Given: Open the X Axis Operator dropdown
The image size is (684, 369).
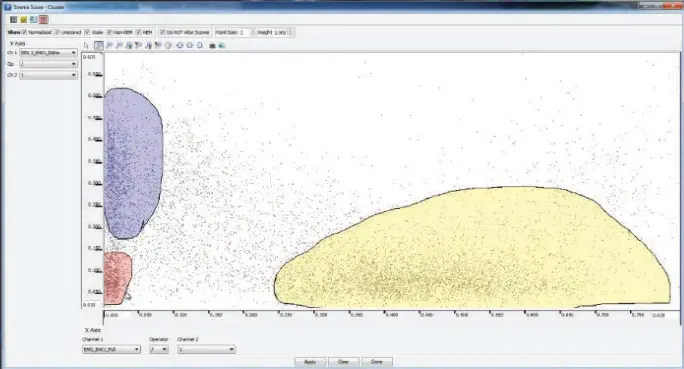Looking at the screenshot, I should (x=159, y=349).
